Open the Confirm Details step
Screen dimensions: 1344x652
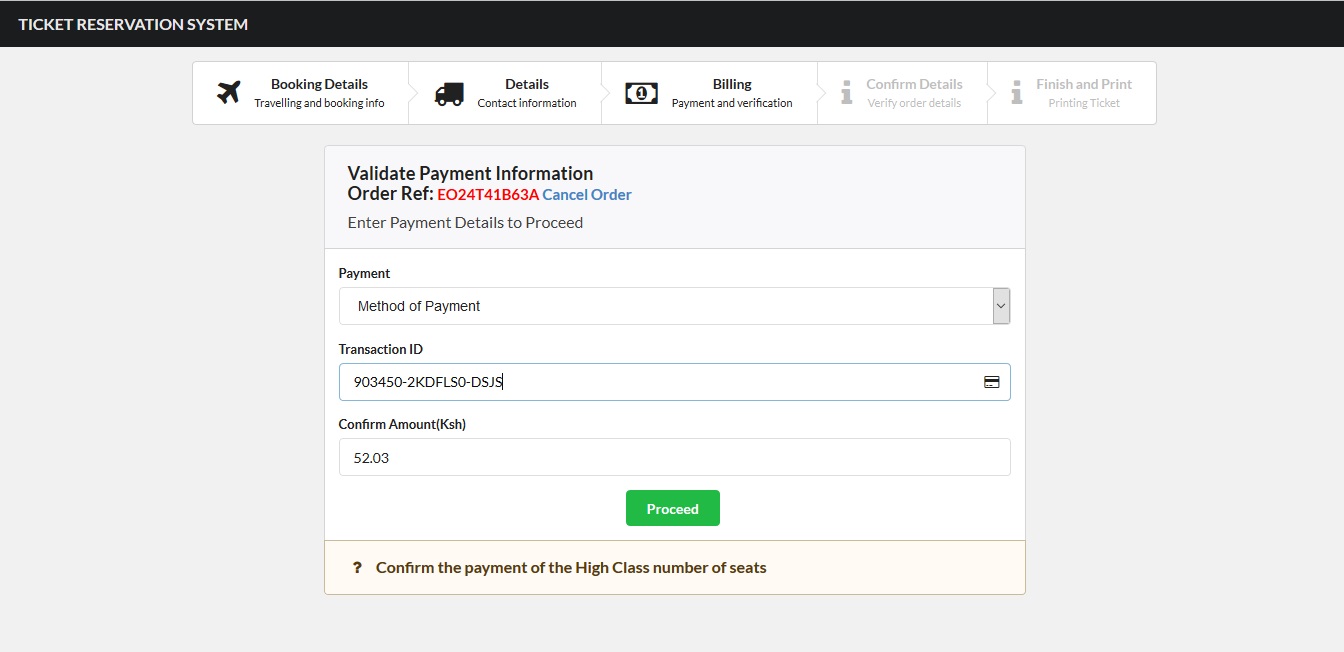pos(914,85)
